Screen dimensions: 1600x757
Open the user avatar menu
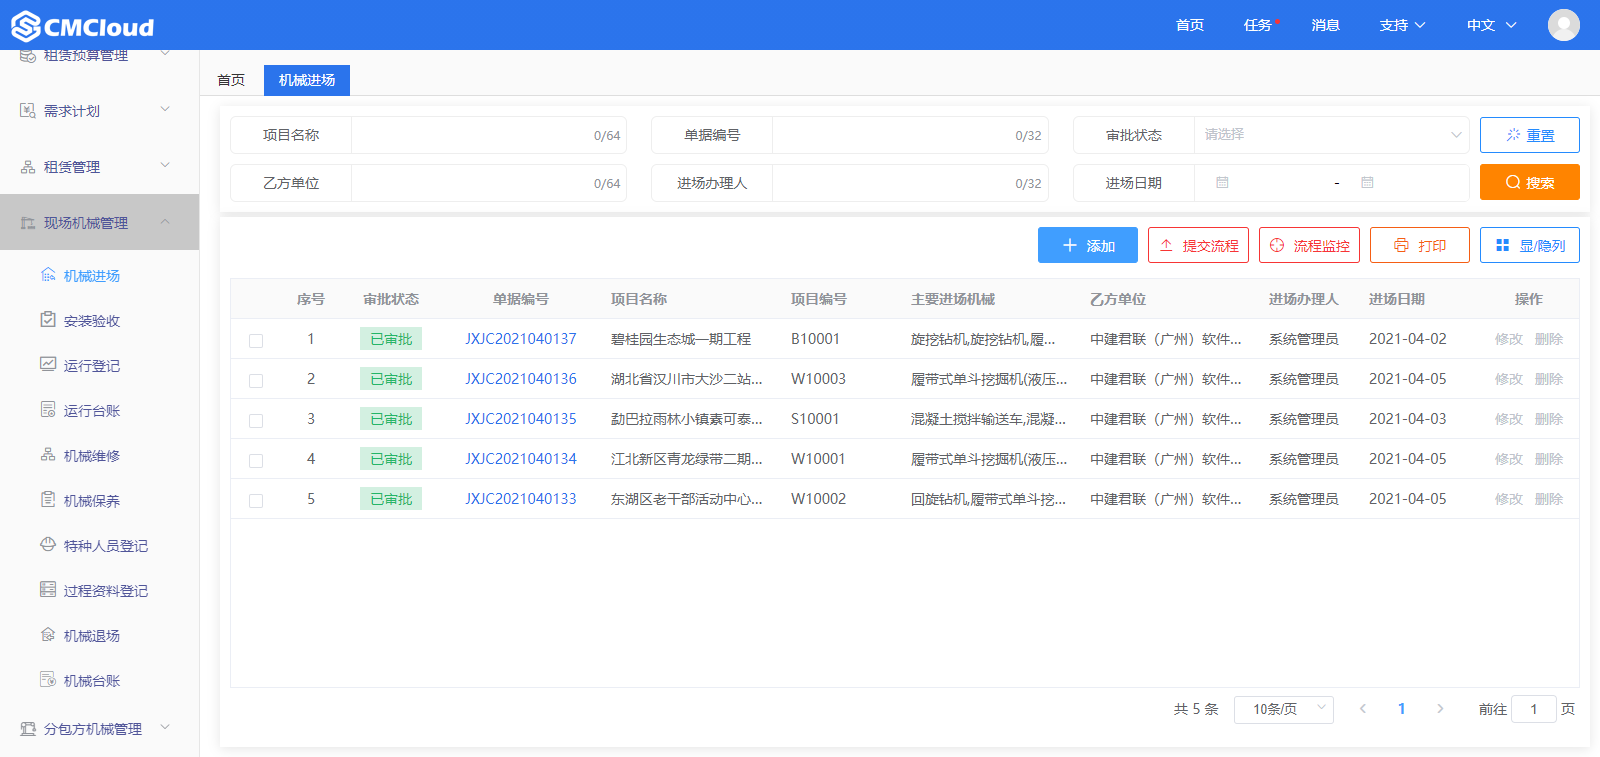[1564, 25]
